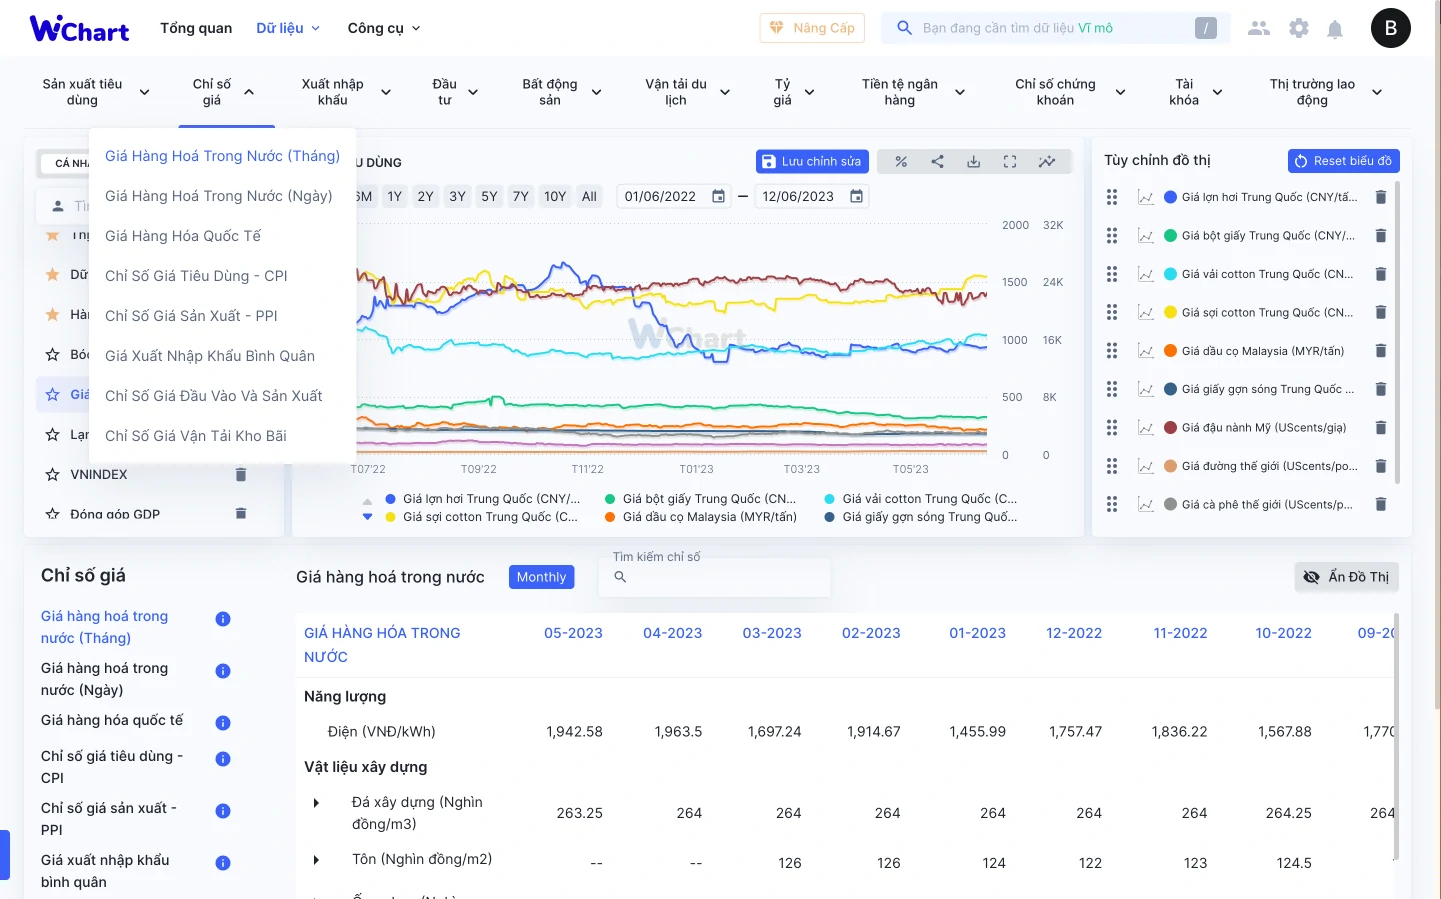This screenshot has height=899, width=1441.
Task: Click Lưu chỉnh sửa button
Action: (x=812, y=161)
